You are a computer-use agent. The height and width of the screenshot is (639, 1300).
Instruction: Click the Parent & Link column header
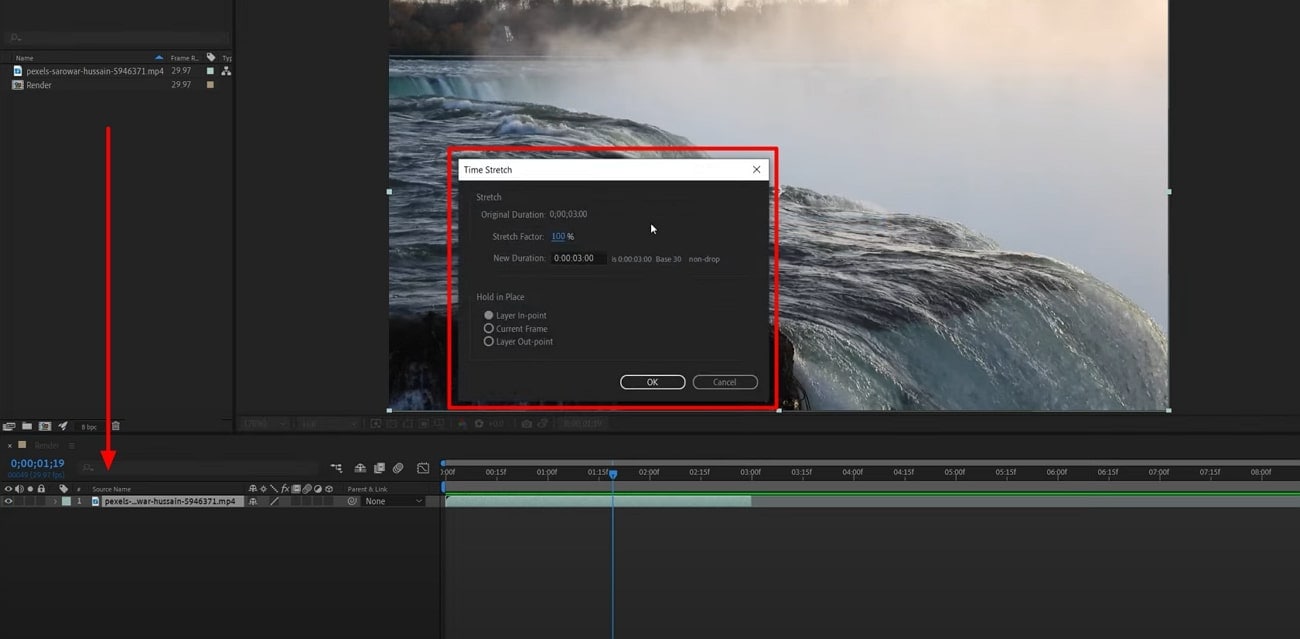click(367, 489)
